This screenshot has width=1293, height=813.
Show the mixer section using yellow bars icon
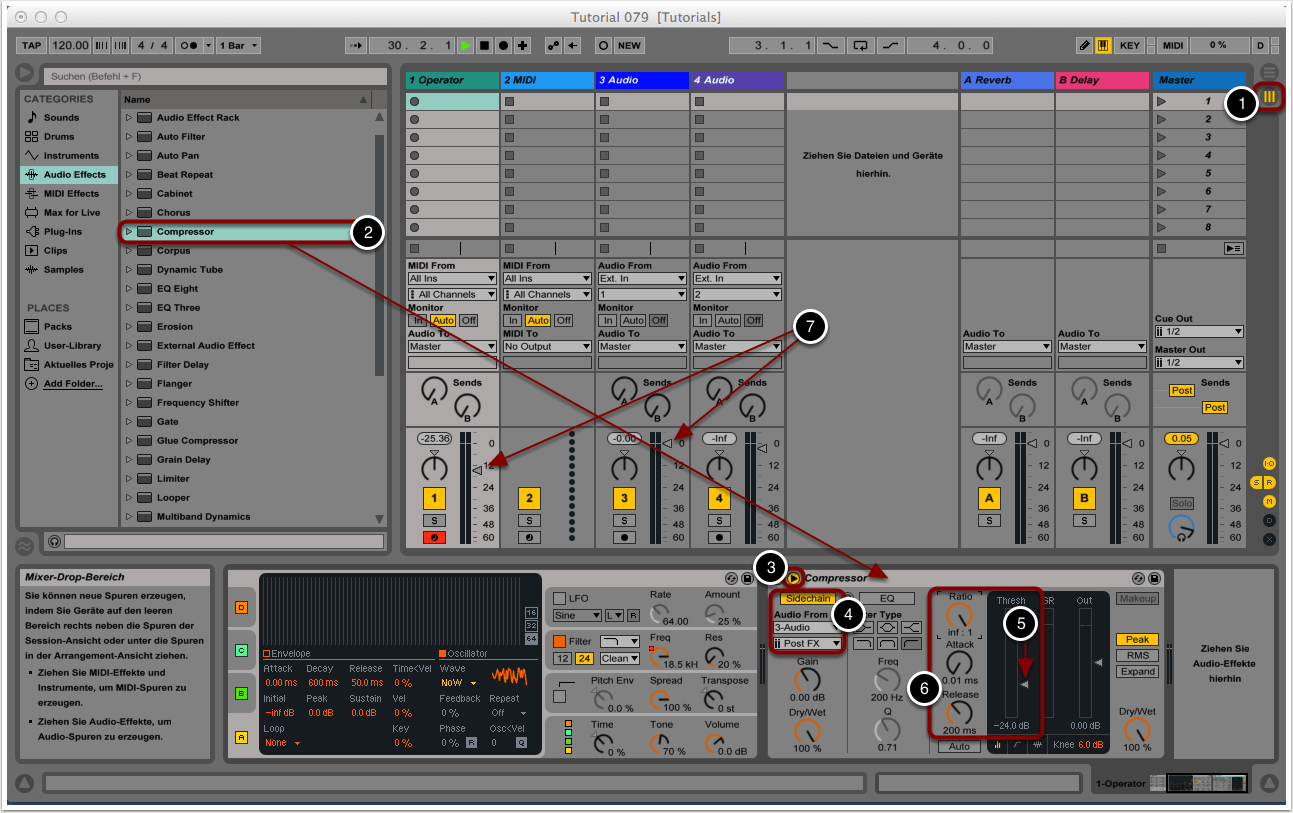(x=1270, y=97)
